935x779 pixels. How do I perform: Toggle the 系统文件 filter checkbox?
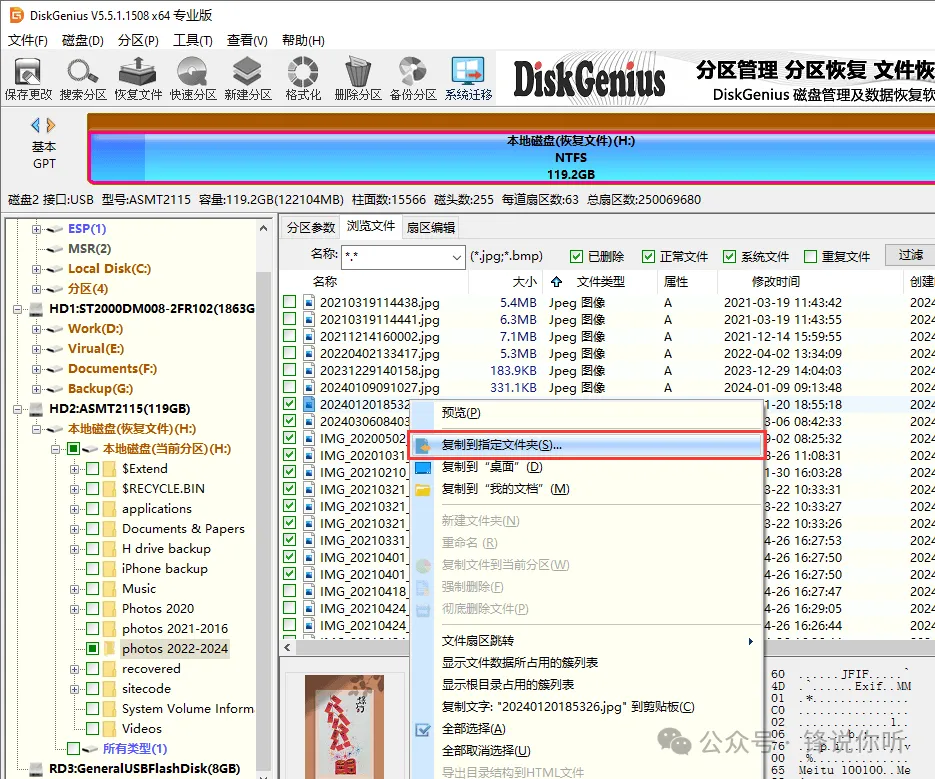(729, 256)
